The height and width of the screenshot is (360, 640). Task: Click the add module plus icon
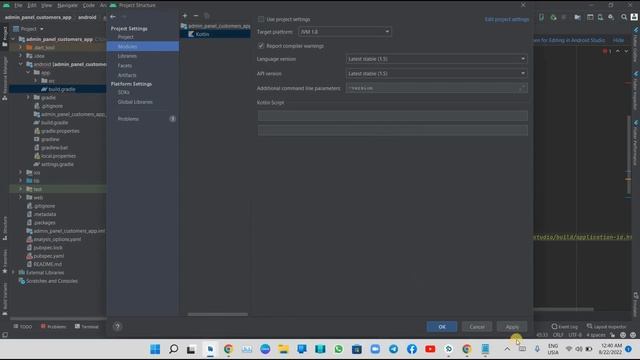pos(185,16)
